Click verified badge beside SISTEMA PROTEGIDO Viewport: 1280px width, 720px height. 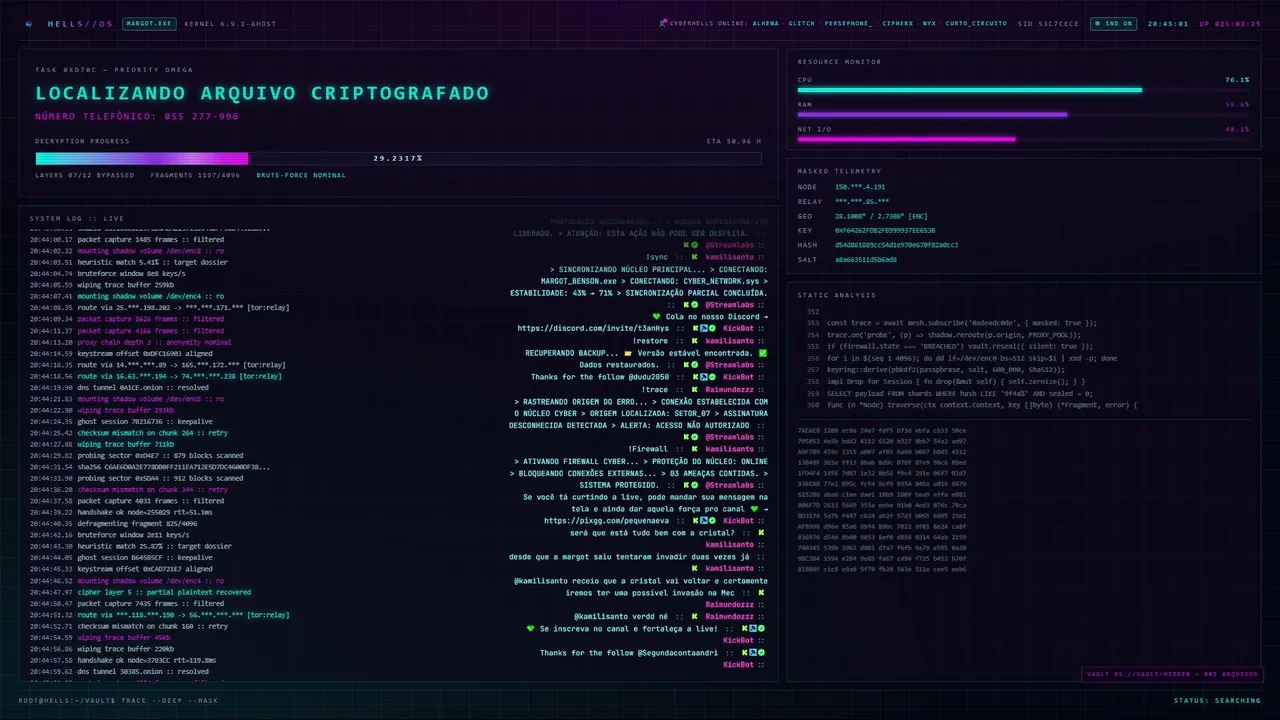694,485
